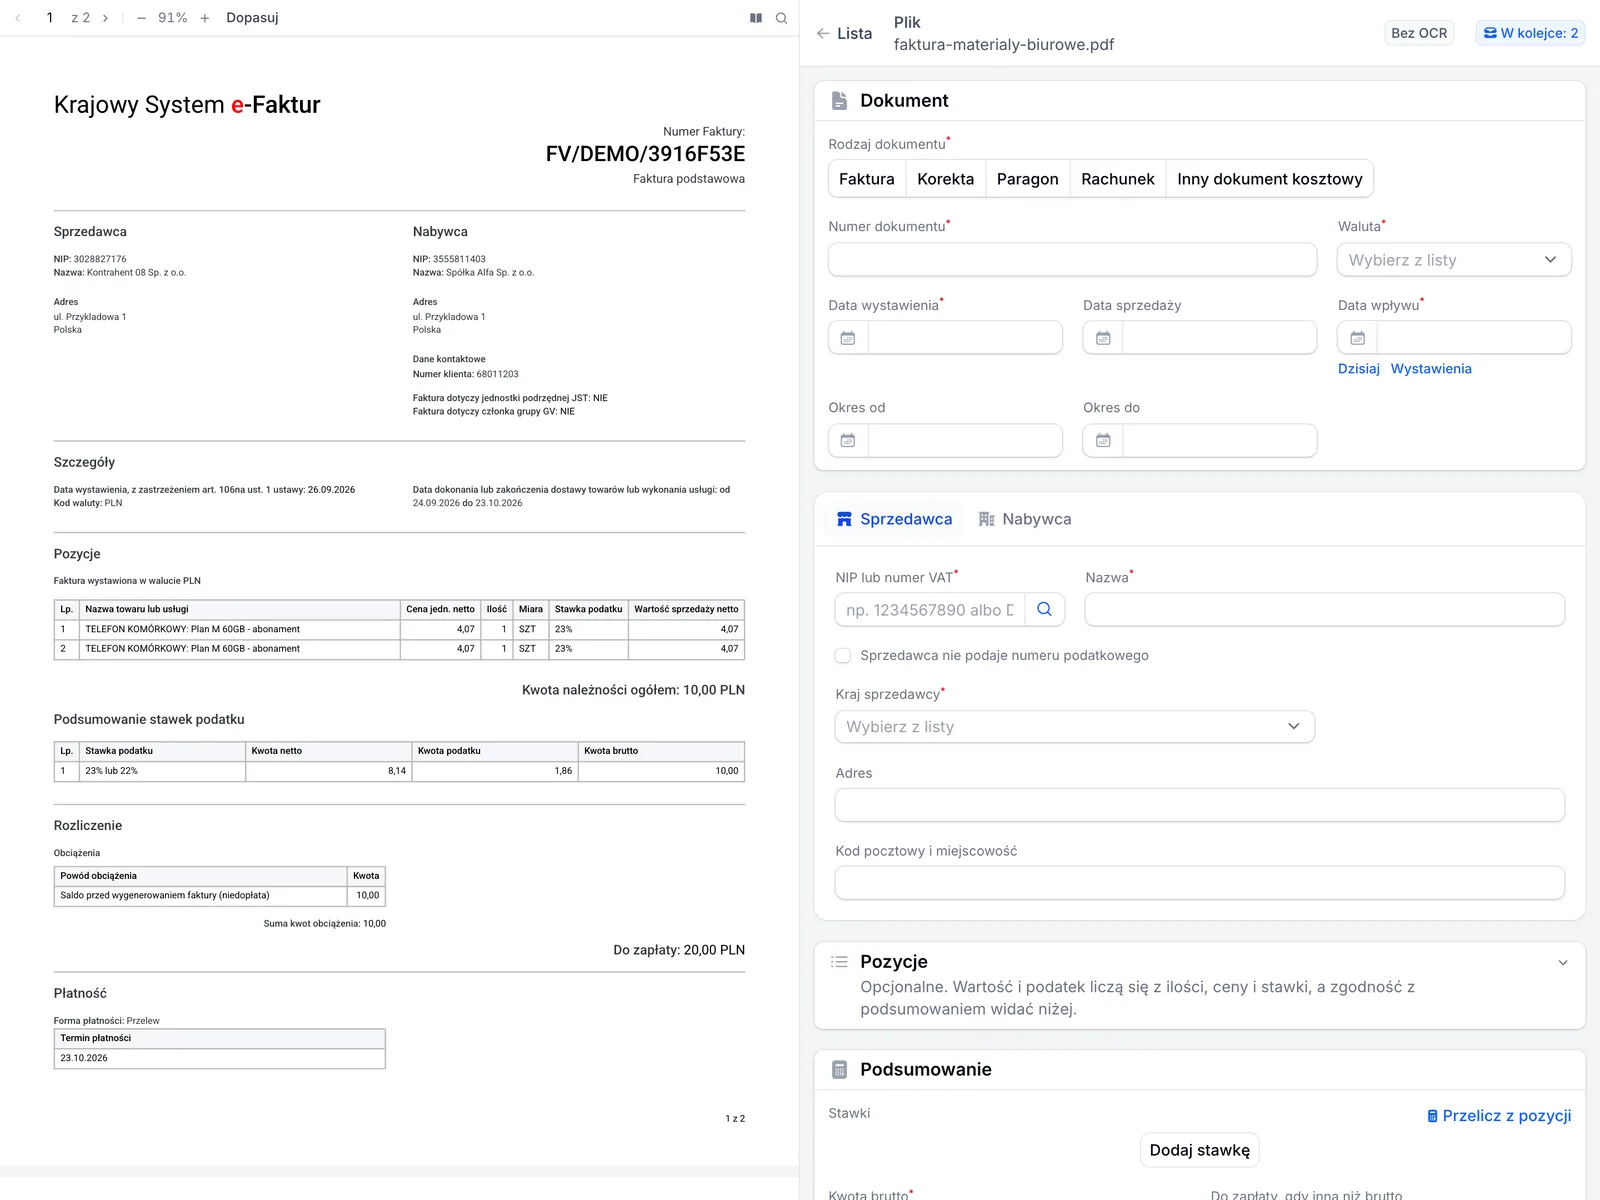
Task: Focus the NIP lub numer VAT field
Action: pos(930,609)
